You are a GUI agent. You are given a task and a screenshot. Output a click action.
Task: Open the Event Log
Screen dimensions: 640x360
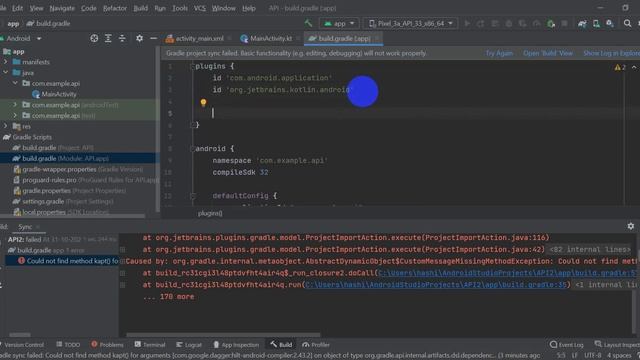click(567, 345)
